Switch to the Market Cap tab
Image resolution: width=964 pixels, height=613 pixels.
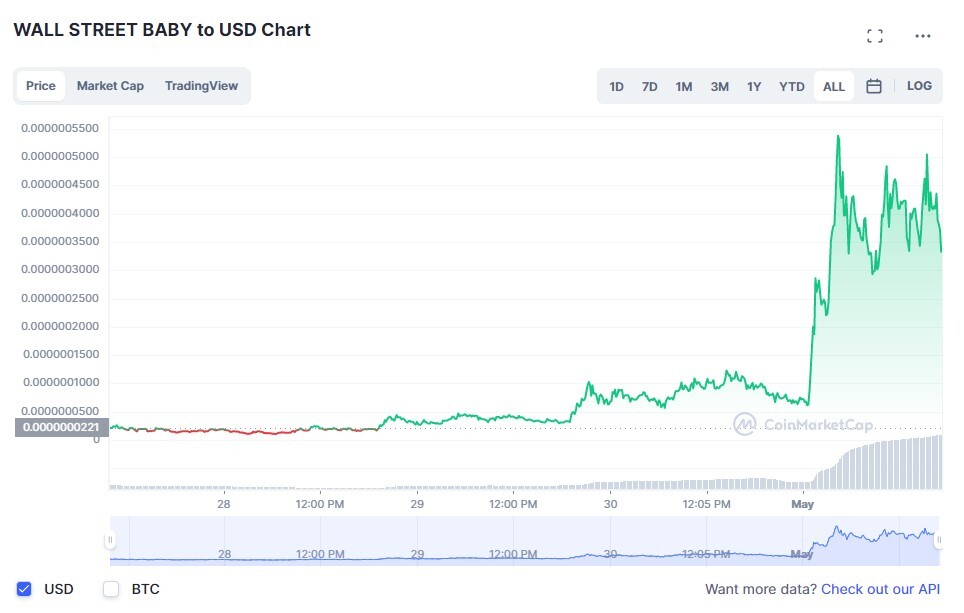click(x=110, y=86)
